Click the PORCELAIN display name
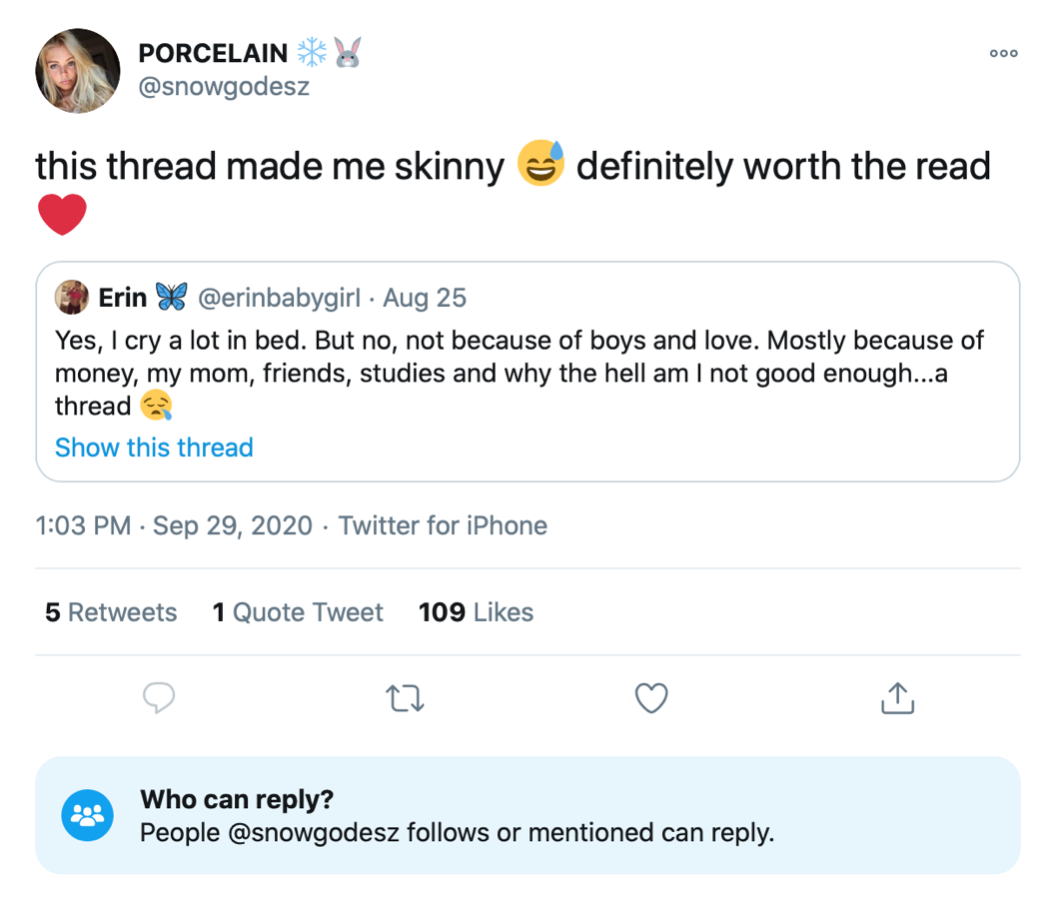 [x=213, y=53]
